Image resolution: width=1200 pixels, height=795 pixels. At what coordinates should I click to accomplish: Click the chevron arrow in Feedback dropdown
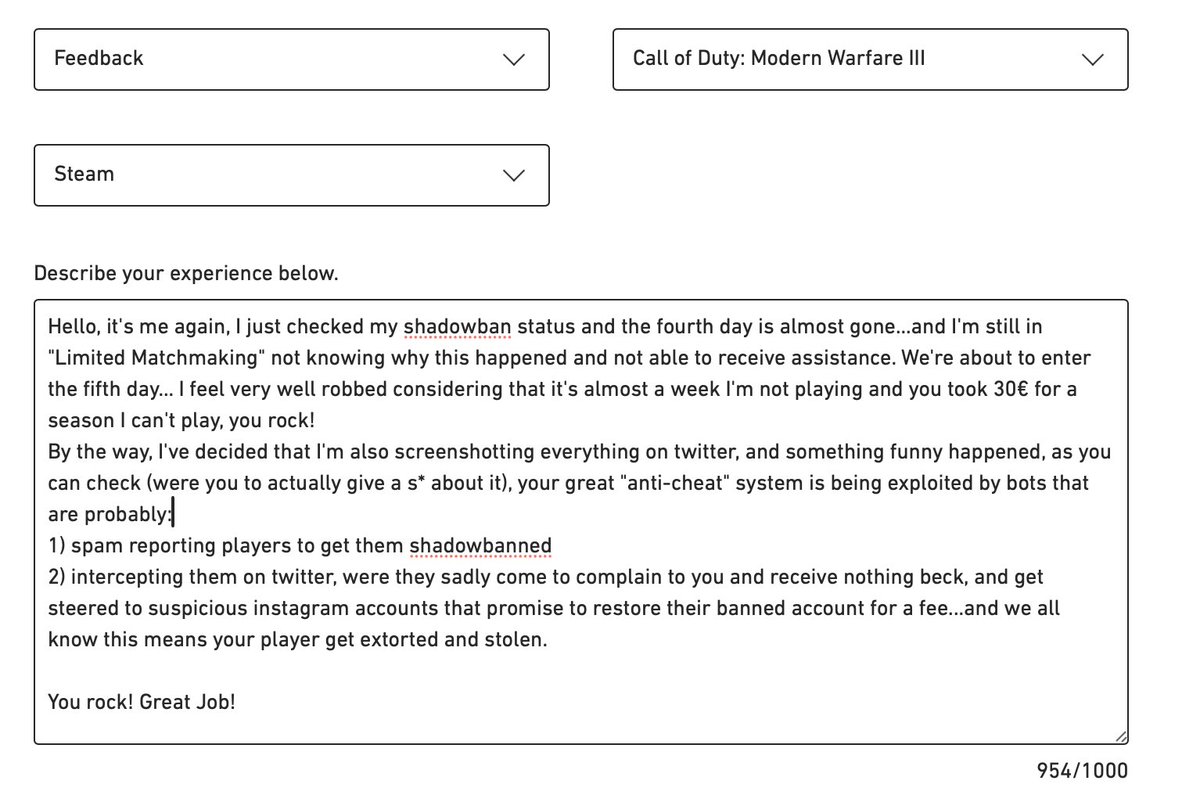coord(514,60)
